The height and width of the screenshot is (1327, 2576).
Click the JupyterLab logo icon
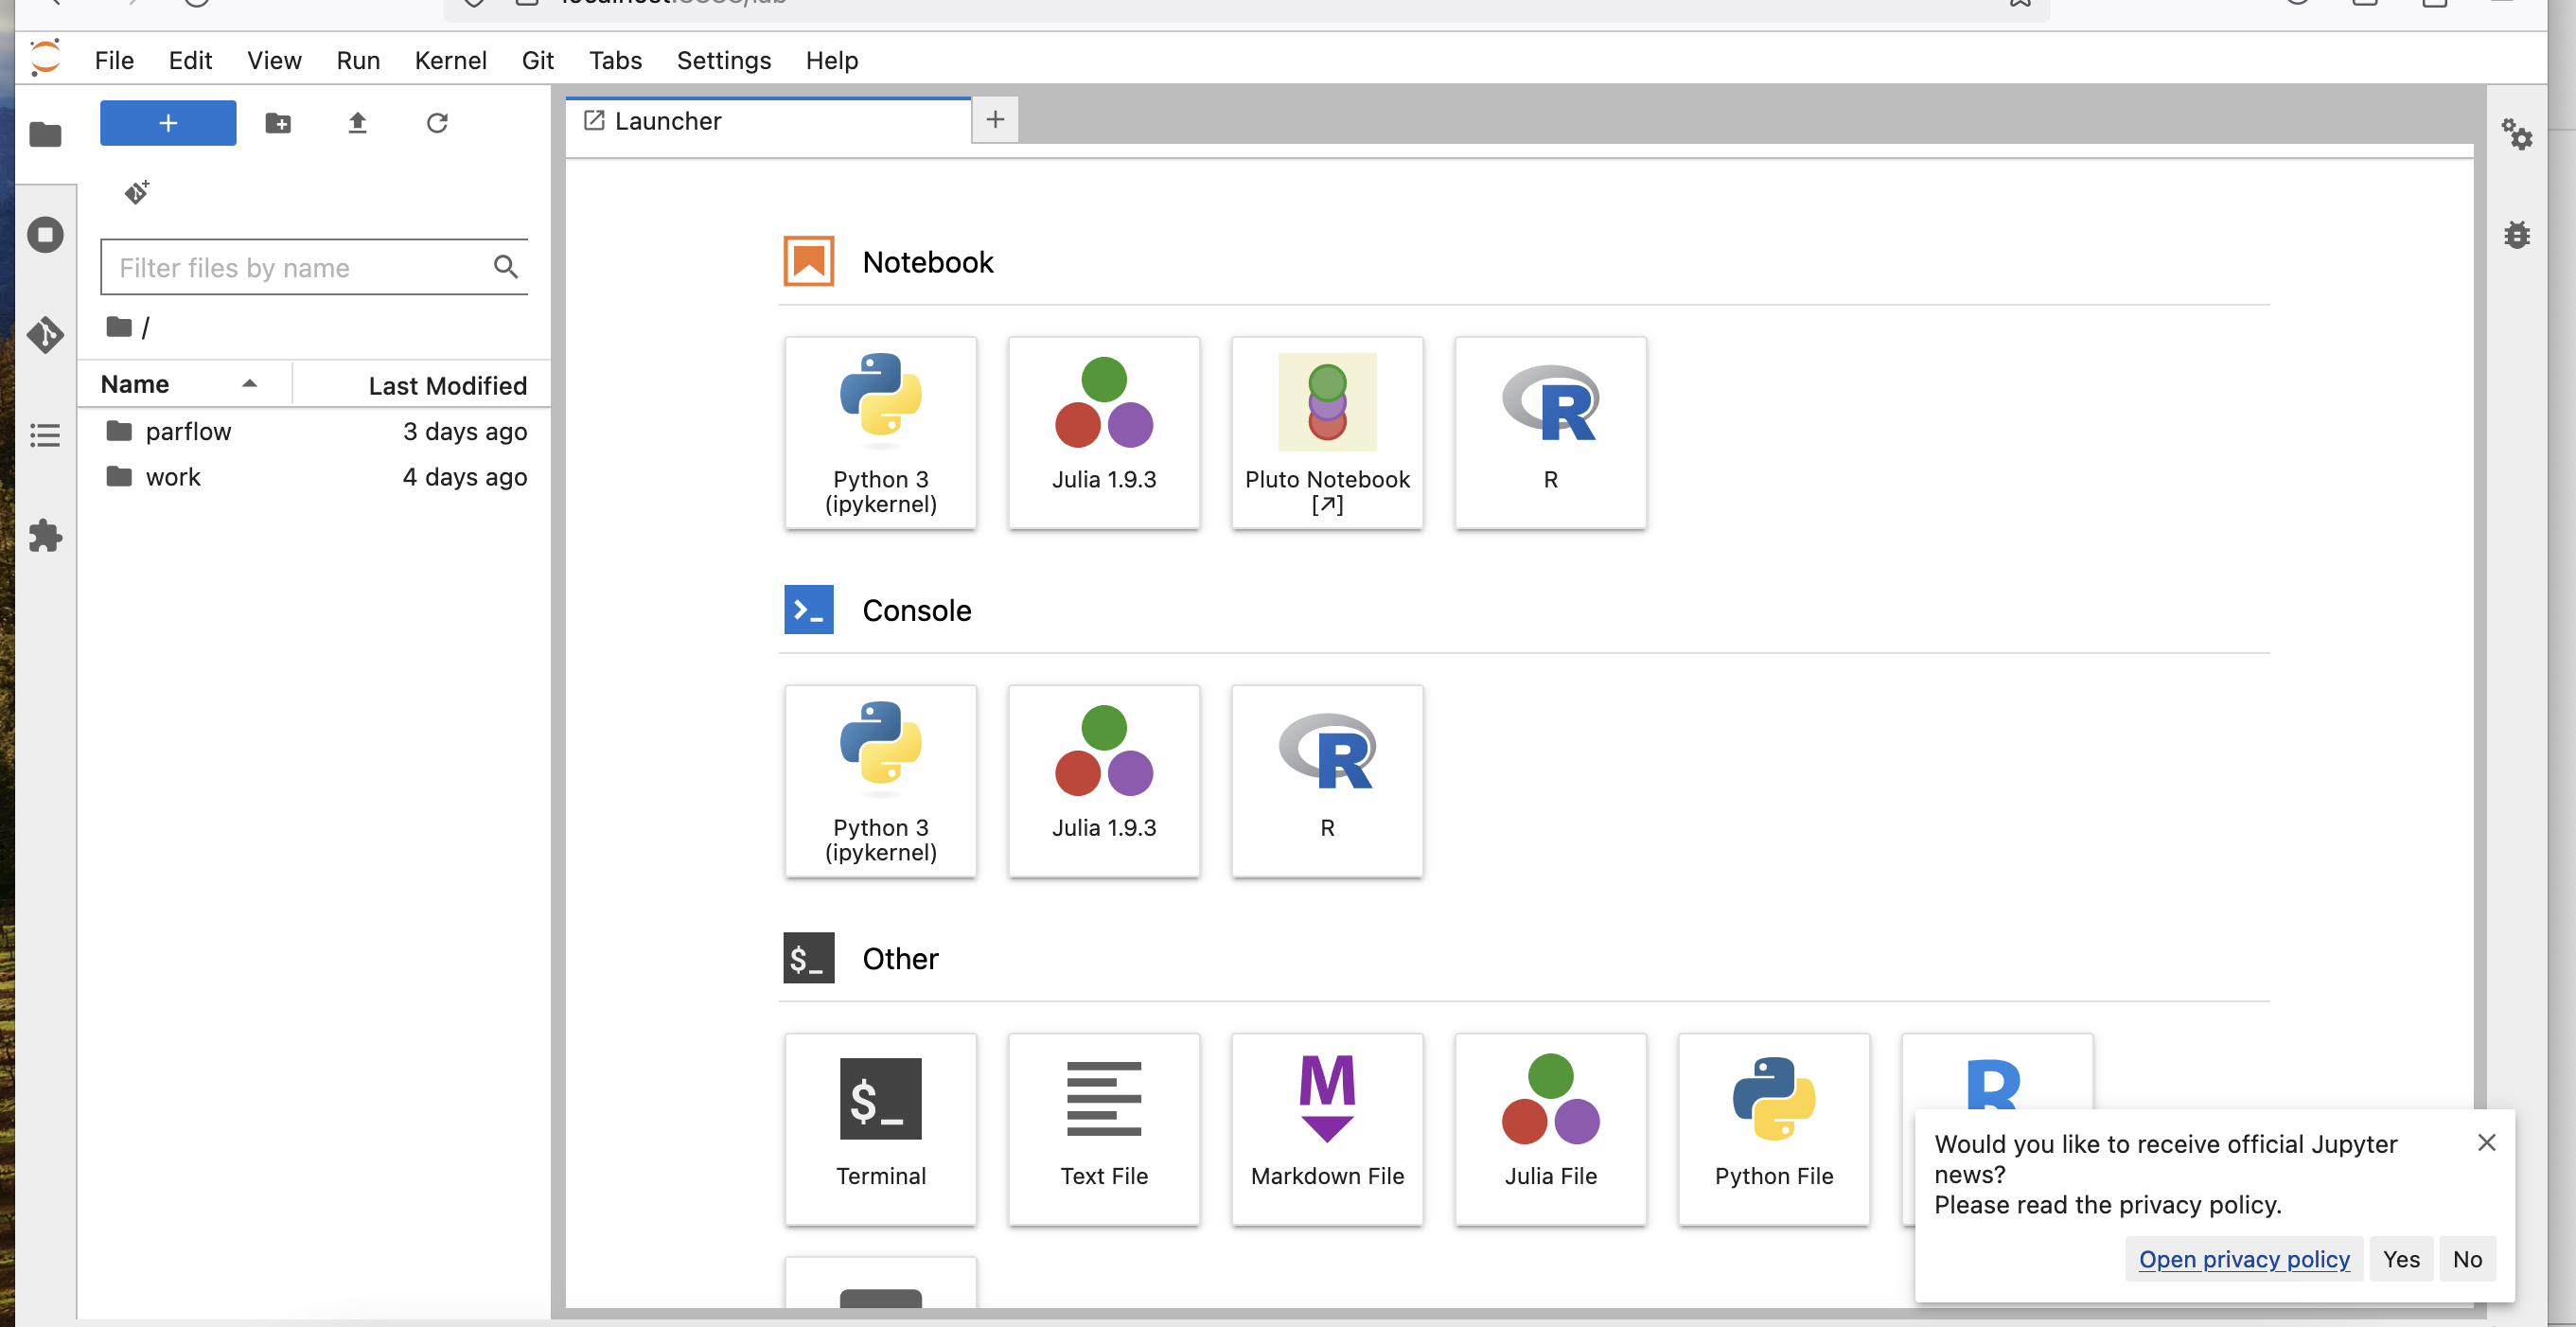pos(45,58)
